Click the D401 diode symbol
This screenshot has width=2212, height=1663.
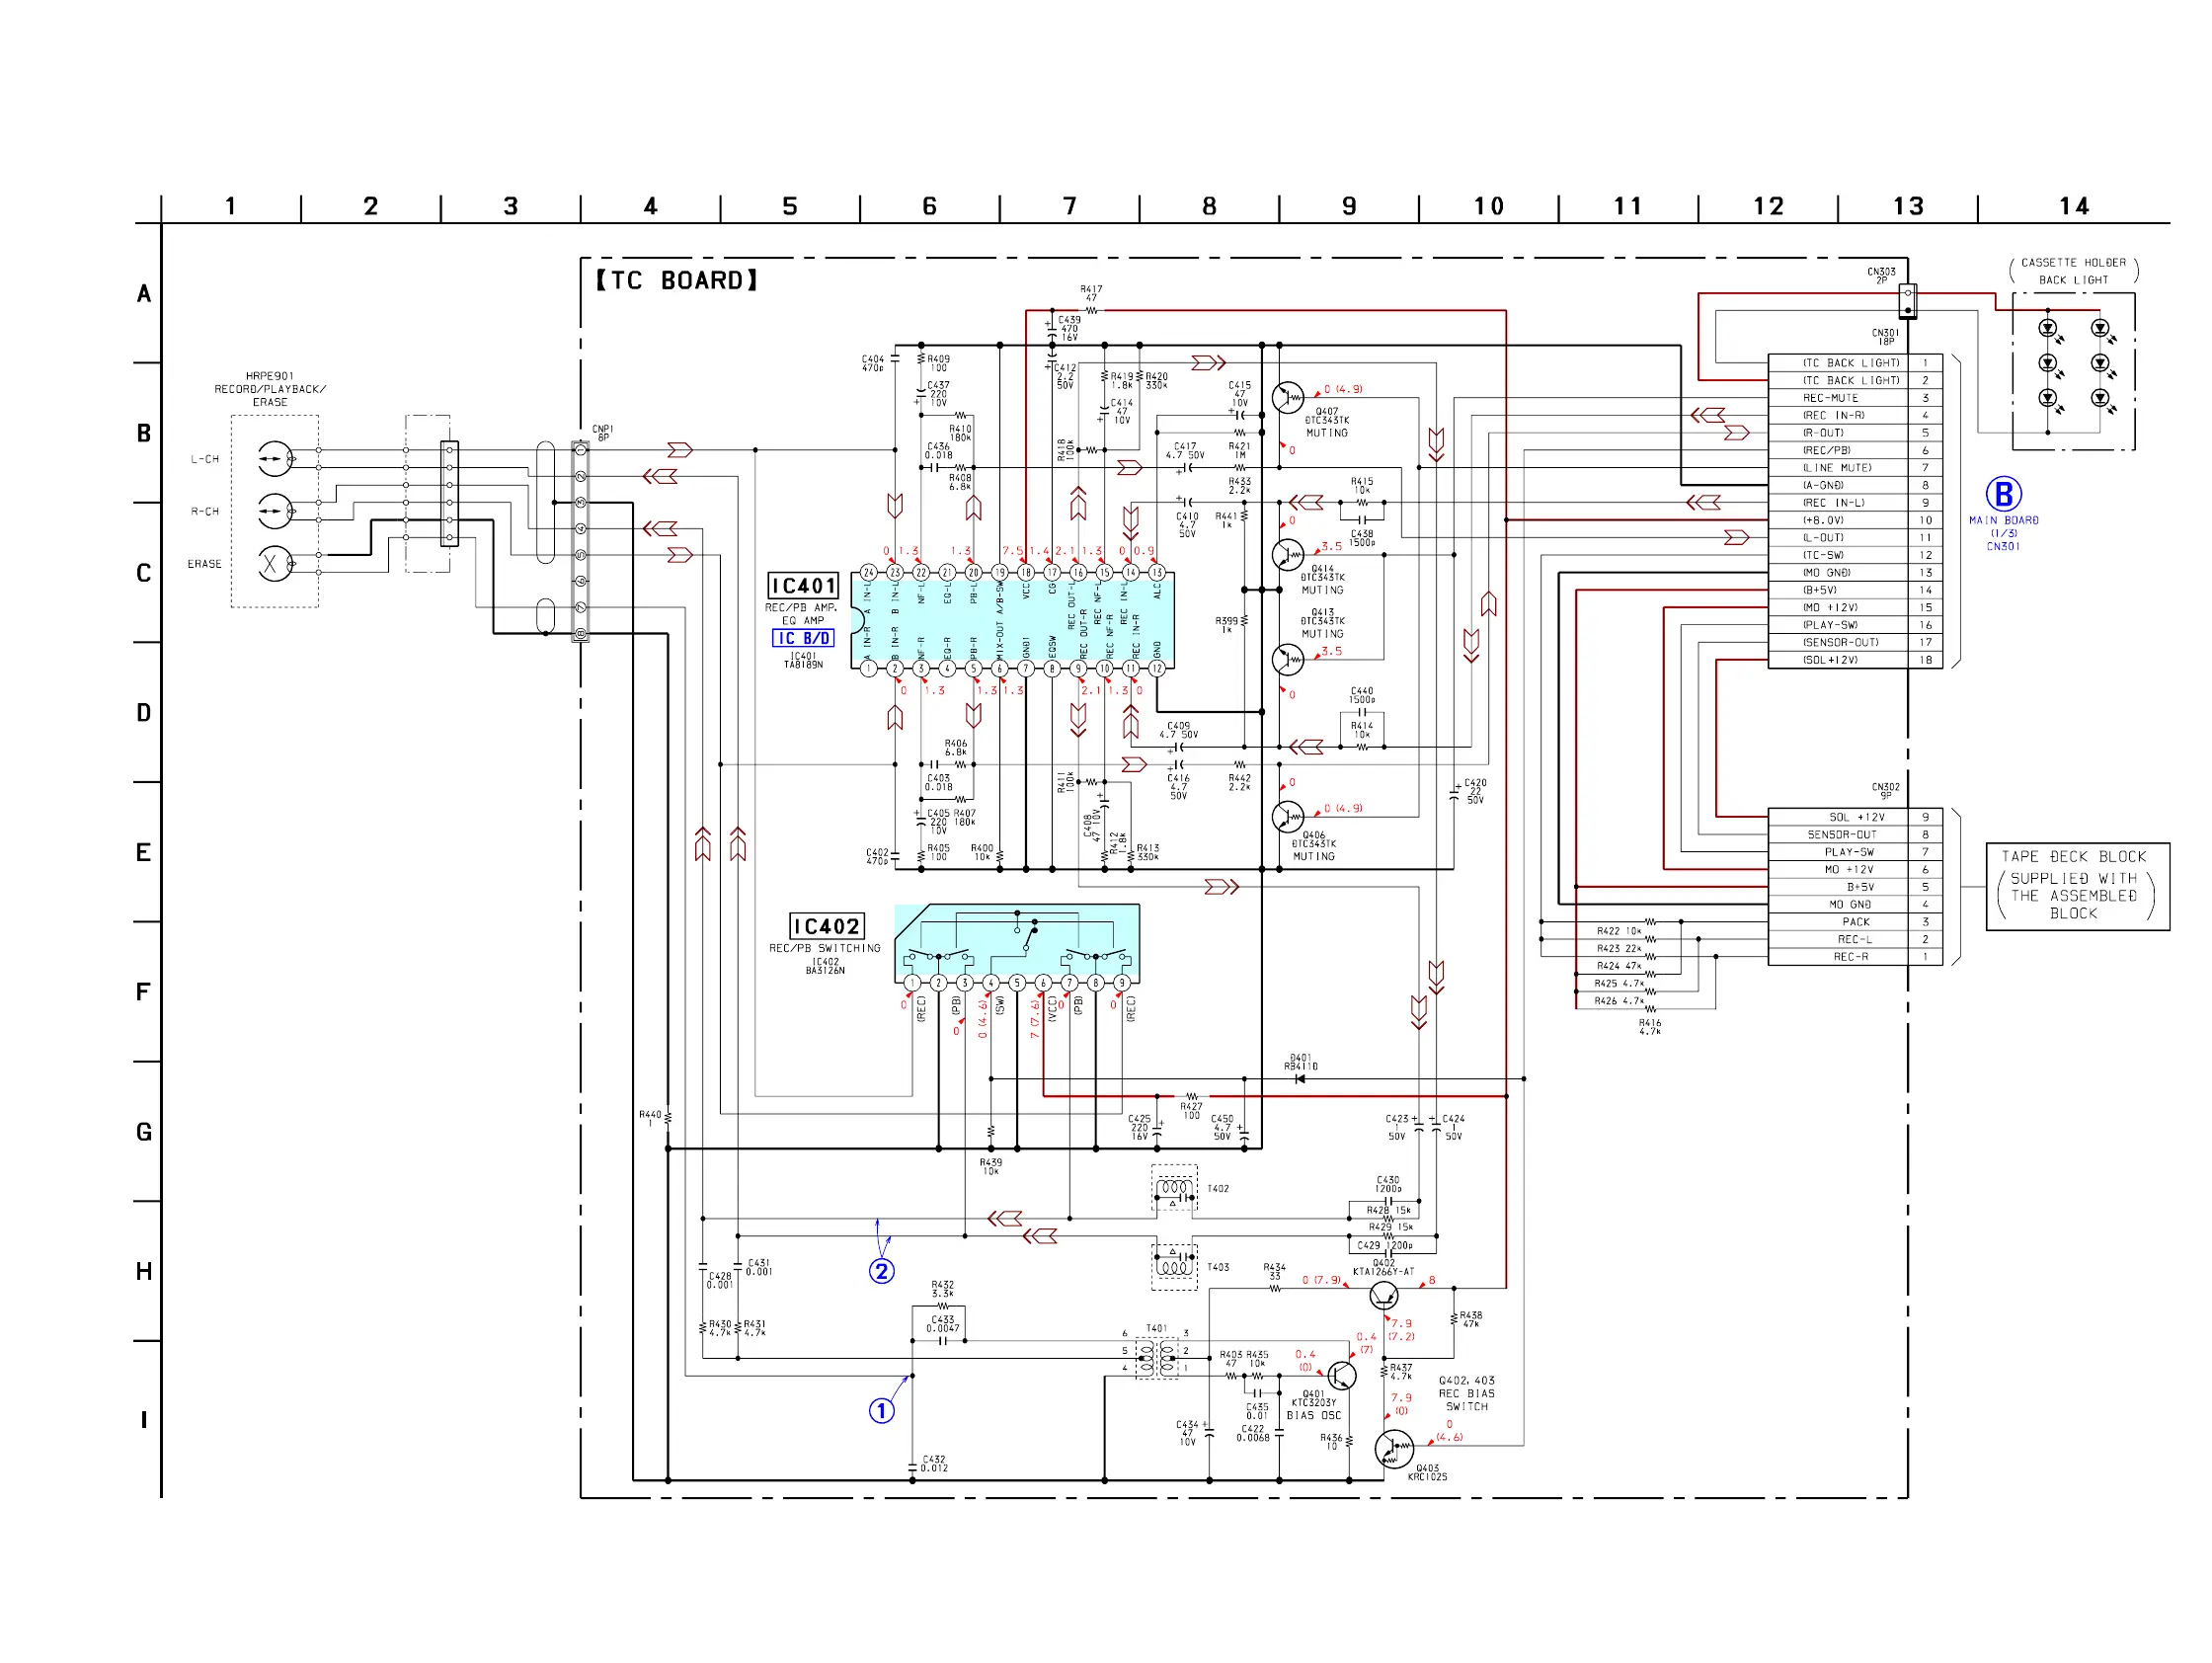point(1300,1079)
